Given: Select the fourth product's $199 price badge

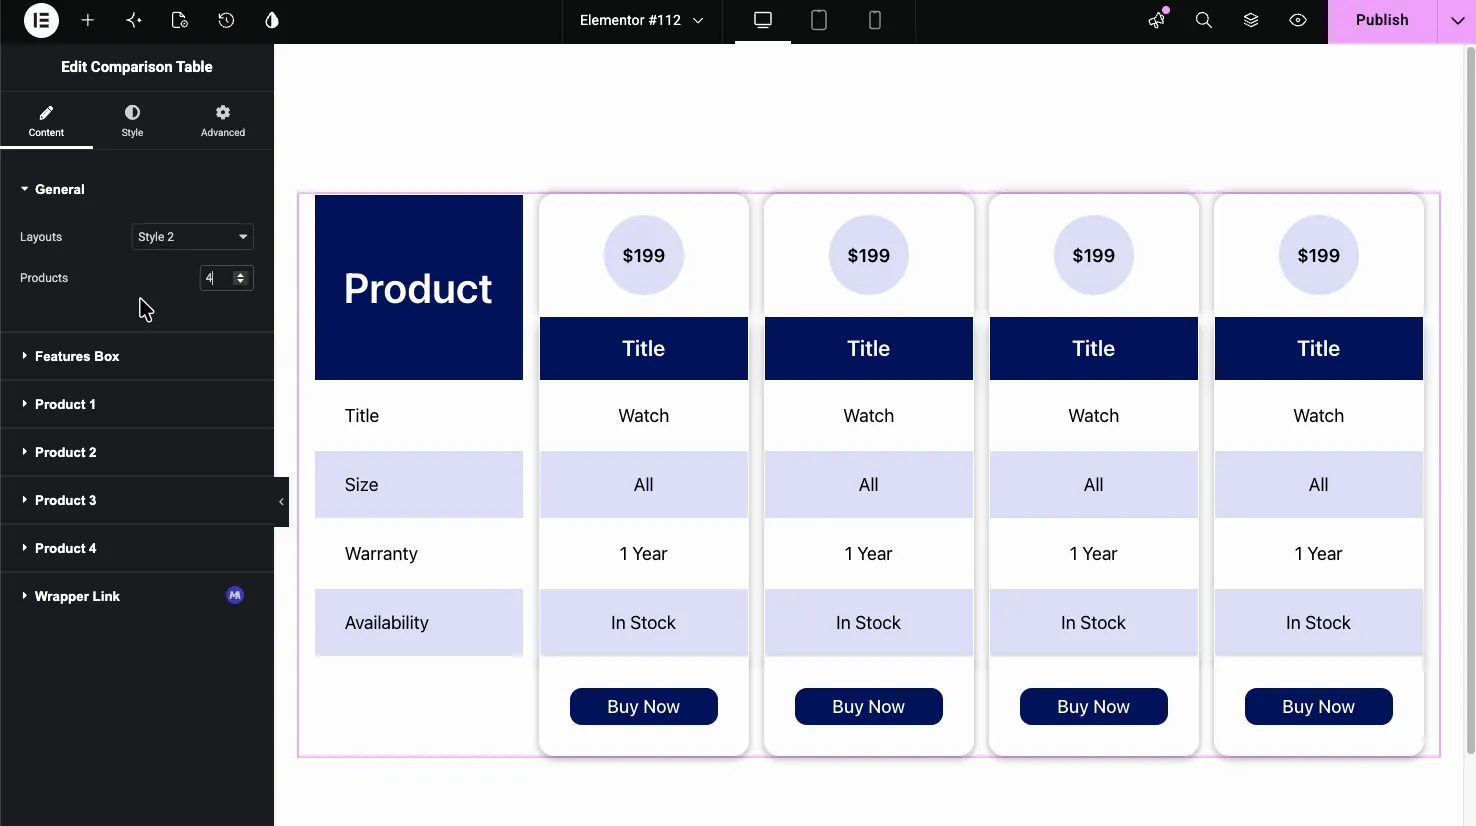Looking at the screenshot, I should tap(1319, 255).
